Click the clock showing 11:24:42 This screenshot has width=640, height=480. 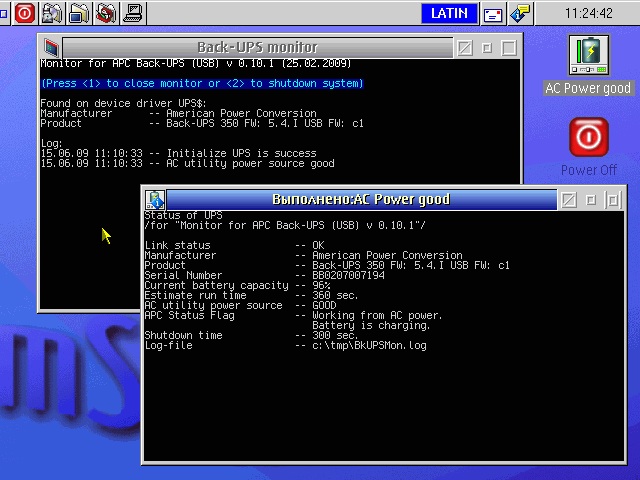tap(589, 13)
